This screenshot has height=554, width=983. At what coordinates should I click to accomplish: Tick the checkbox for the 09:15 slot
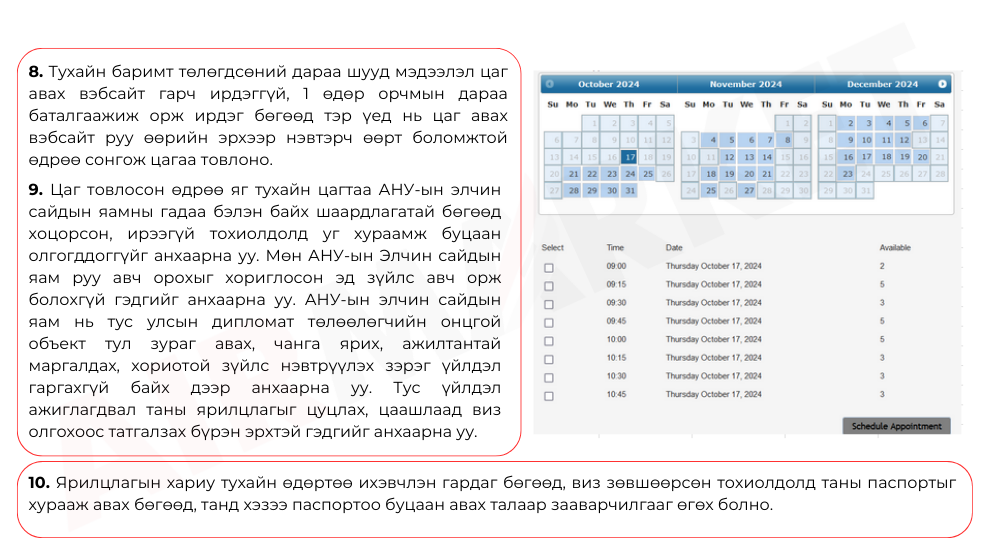549,286
